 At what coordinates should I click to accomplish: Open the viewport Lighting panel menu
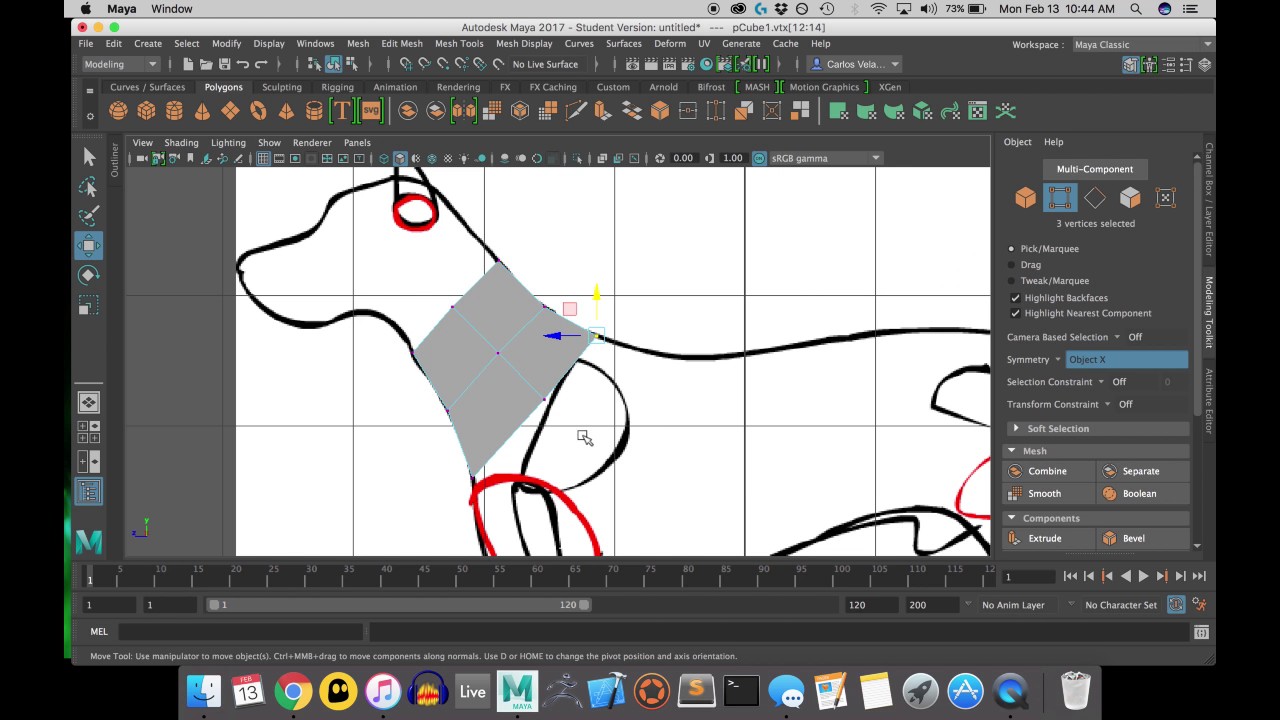tap(228, 143)
